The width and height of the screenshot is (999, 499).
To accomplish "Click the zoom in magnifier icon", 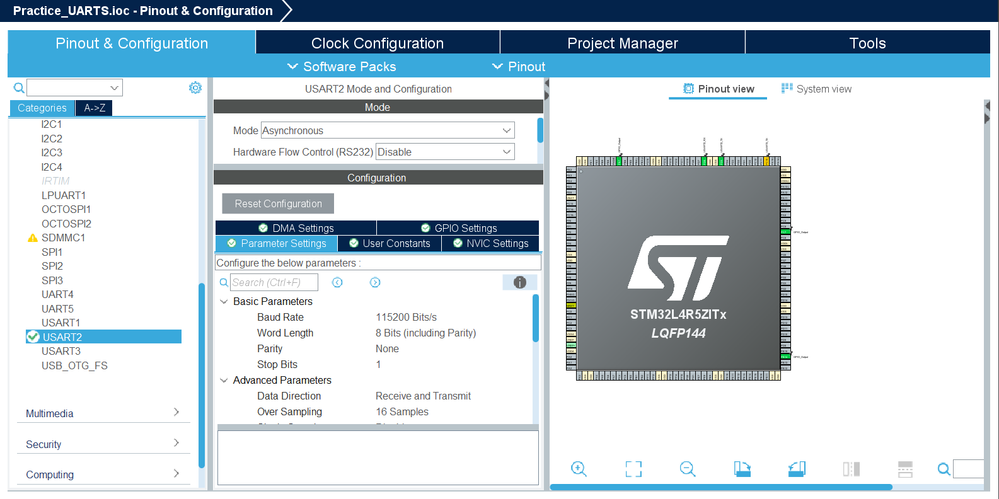I will 579,469.
